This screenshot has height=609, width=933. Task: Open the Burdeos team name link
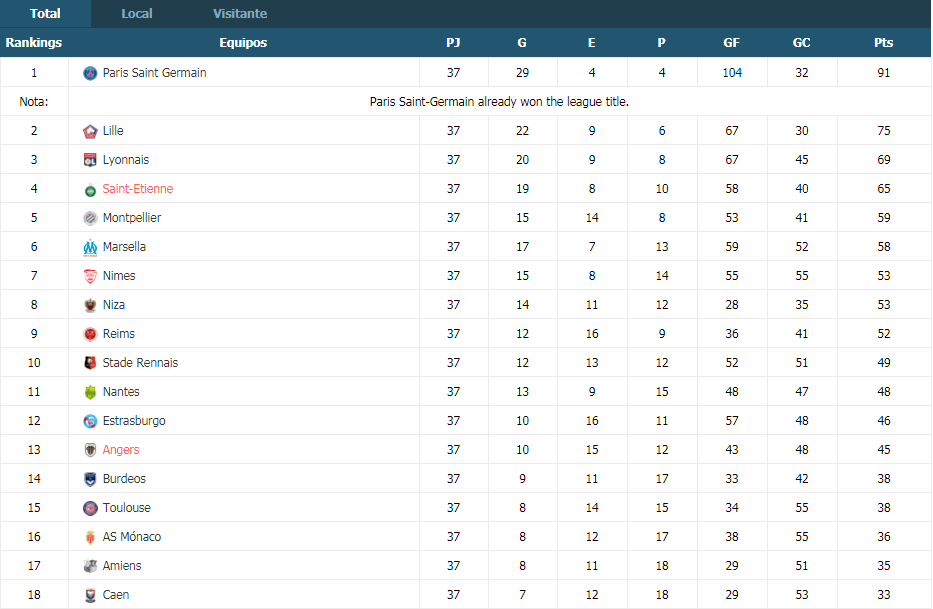124,479
